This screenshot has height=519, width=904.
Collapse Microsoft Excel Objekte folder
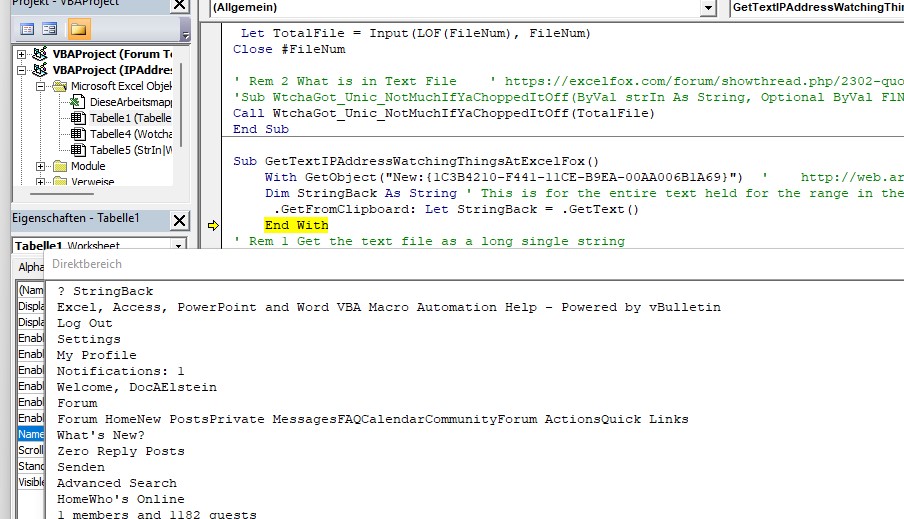(40, 86)
